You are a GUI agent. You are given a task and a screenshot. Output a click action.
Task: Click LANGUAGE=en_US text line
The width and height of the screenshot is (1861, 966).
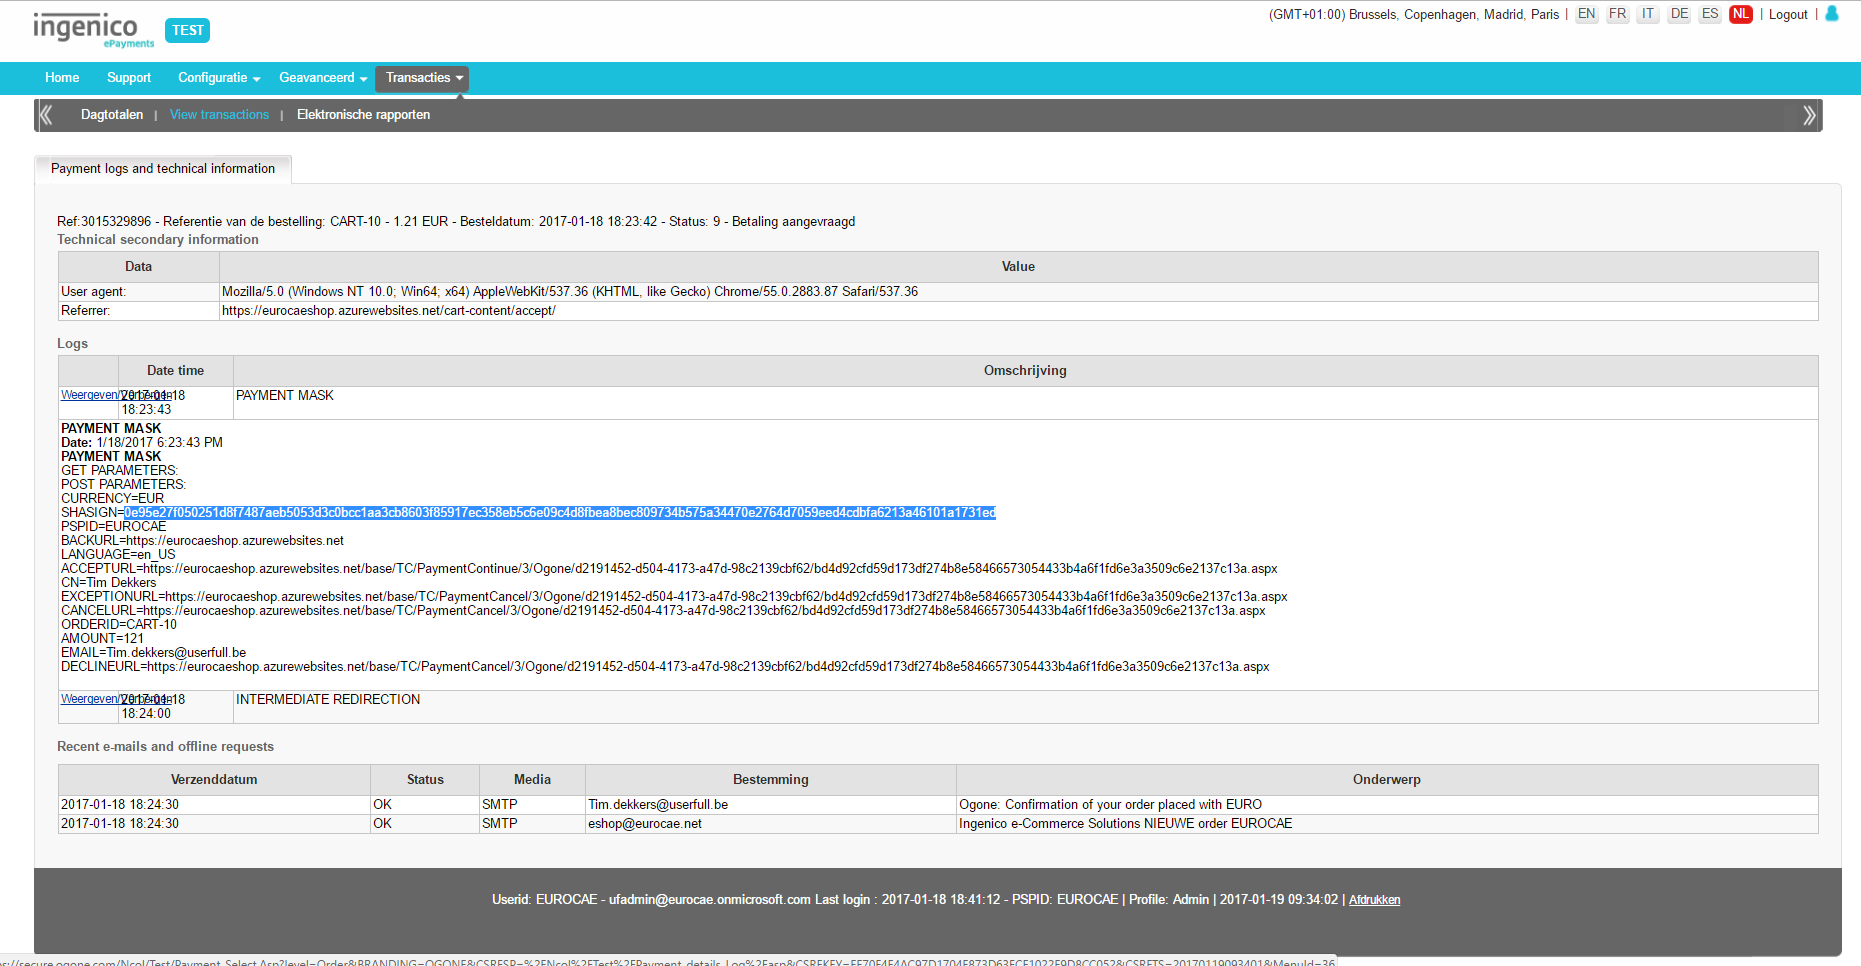click(x=118, y=555)
